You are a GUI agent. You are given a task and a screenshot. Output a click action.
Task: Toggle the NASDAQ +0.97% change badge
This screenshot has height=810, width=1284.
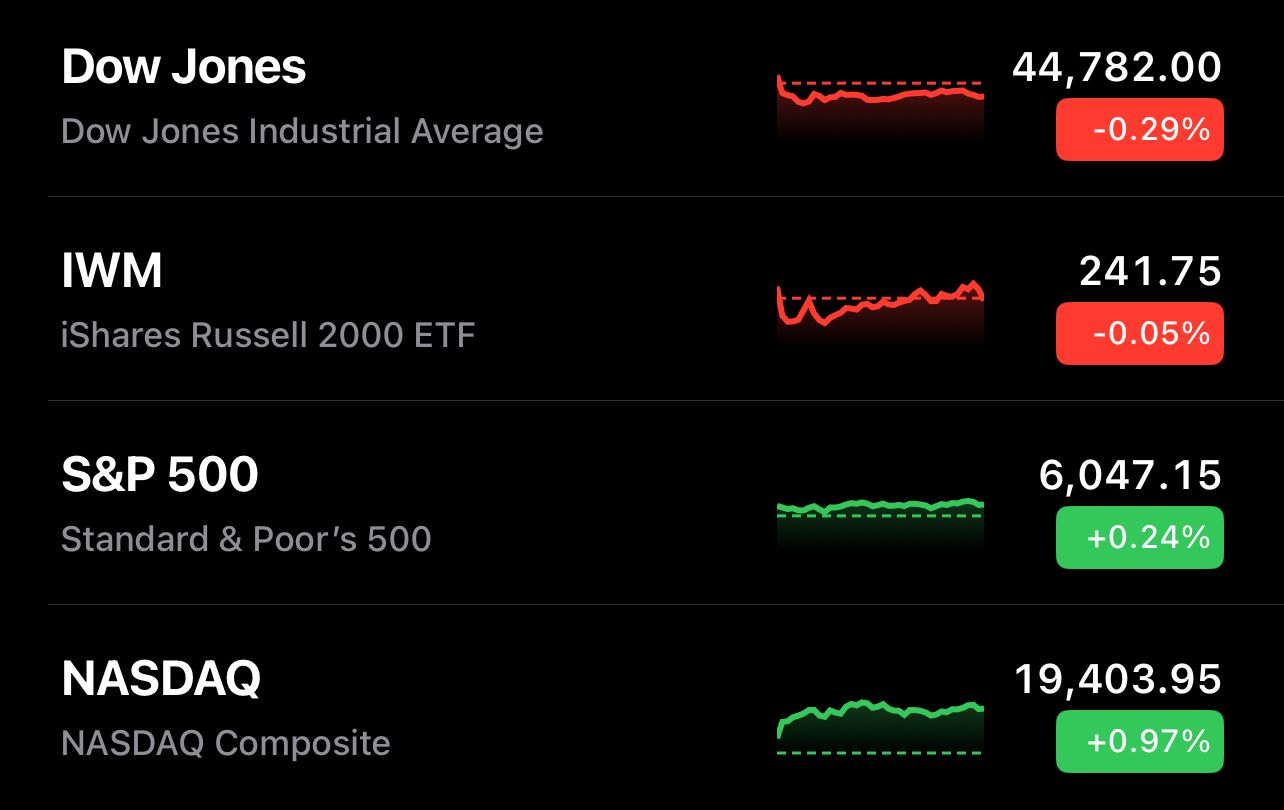point(1140,741)
